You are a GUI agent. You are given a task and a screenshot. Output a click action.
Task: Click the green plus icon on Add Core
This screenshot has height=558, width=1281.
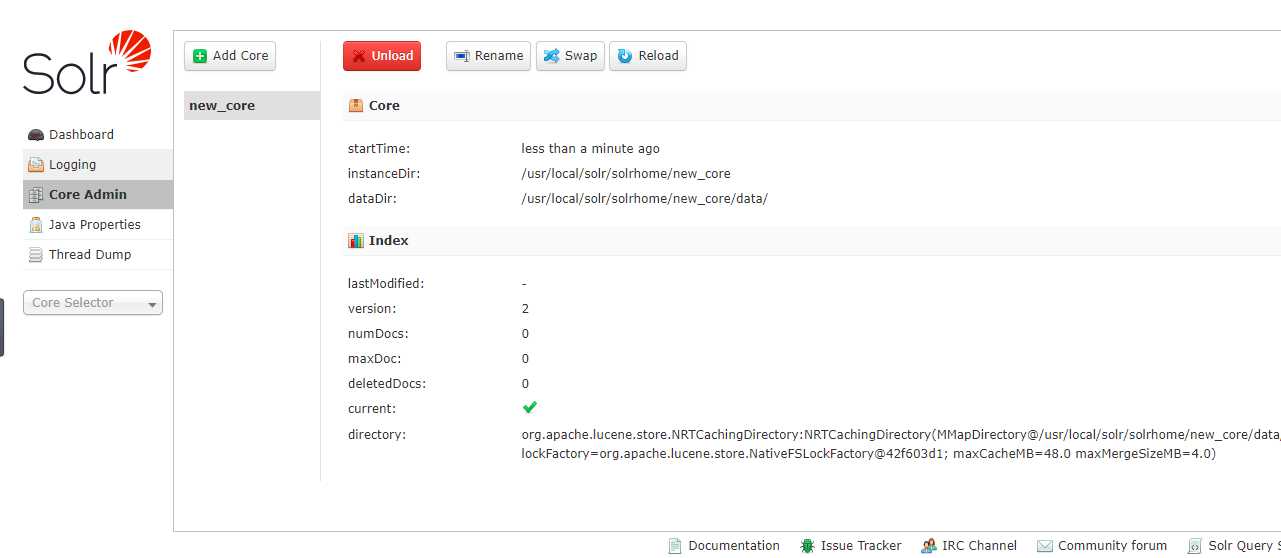coord(200,56)
